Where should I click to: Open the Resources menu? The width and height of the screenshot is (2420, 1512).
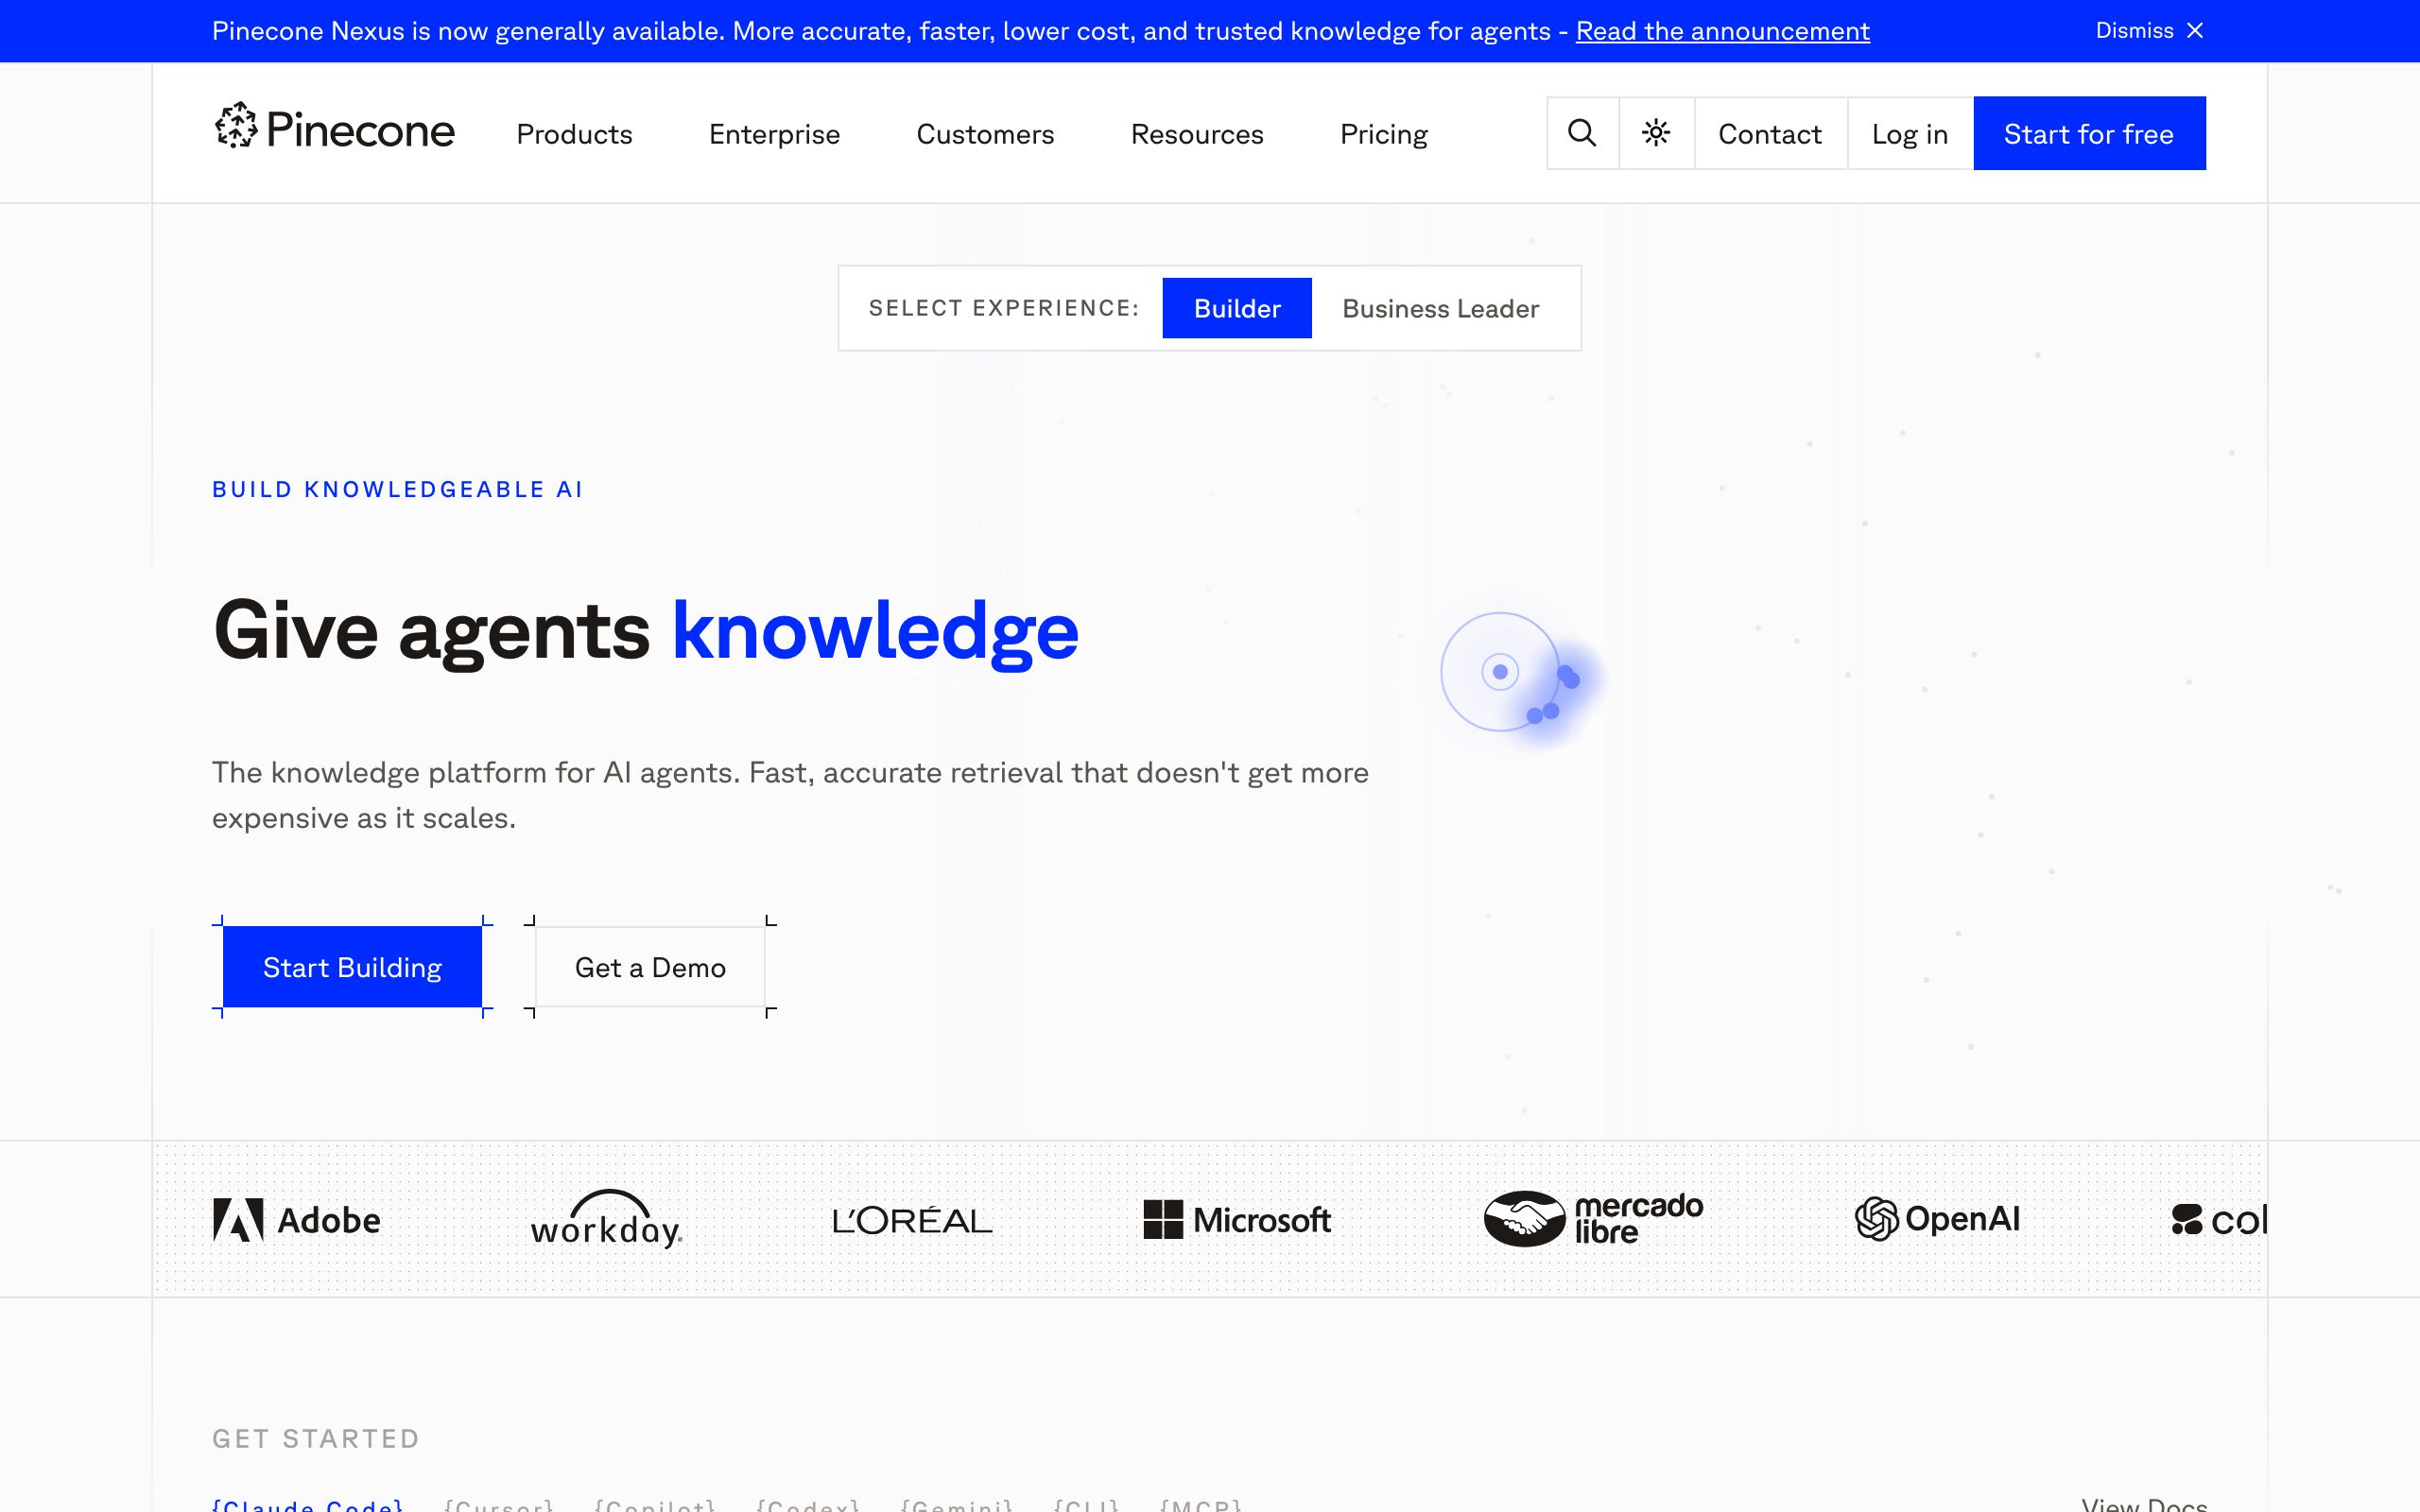tap(1197, 134)
